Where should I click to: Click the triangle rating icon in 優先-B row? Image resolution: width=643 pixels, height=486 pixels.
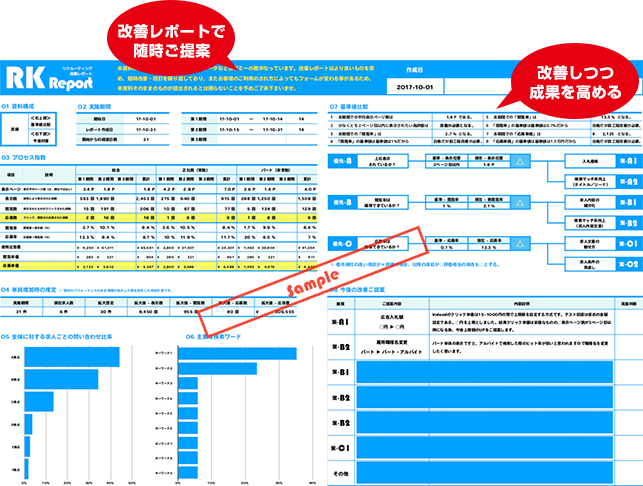520,203
